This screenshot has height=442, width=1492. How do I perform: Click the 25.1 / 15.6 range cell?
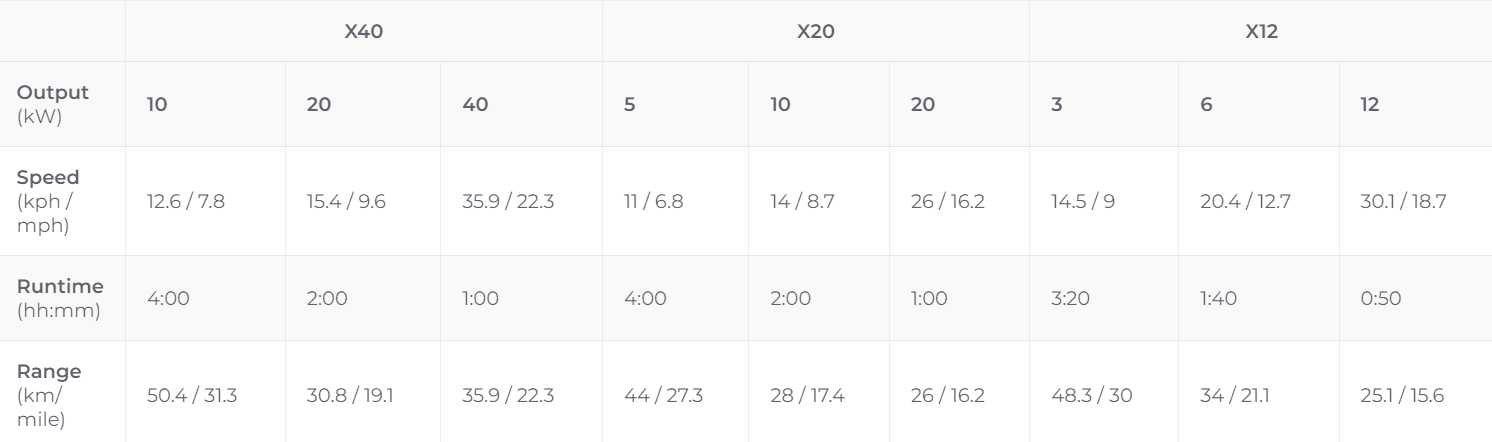click(1402, 395)
